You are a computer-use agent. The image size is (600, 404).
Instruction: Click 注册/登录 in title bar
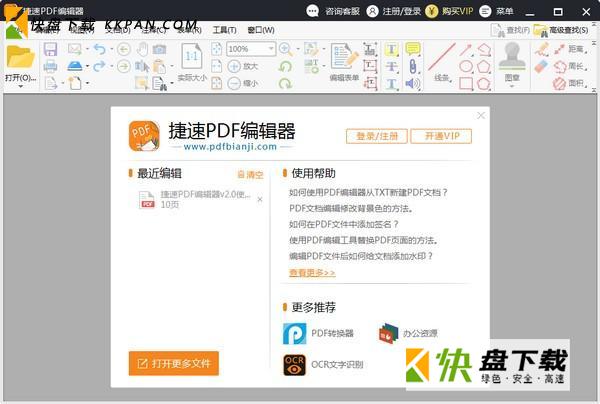tap(394, 11)
